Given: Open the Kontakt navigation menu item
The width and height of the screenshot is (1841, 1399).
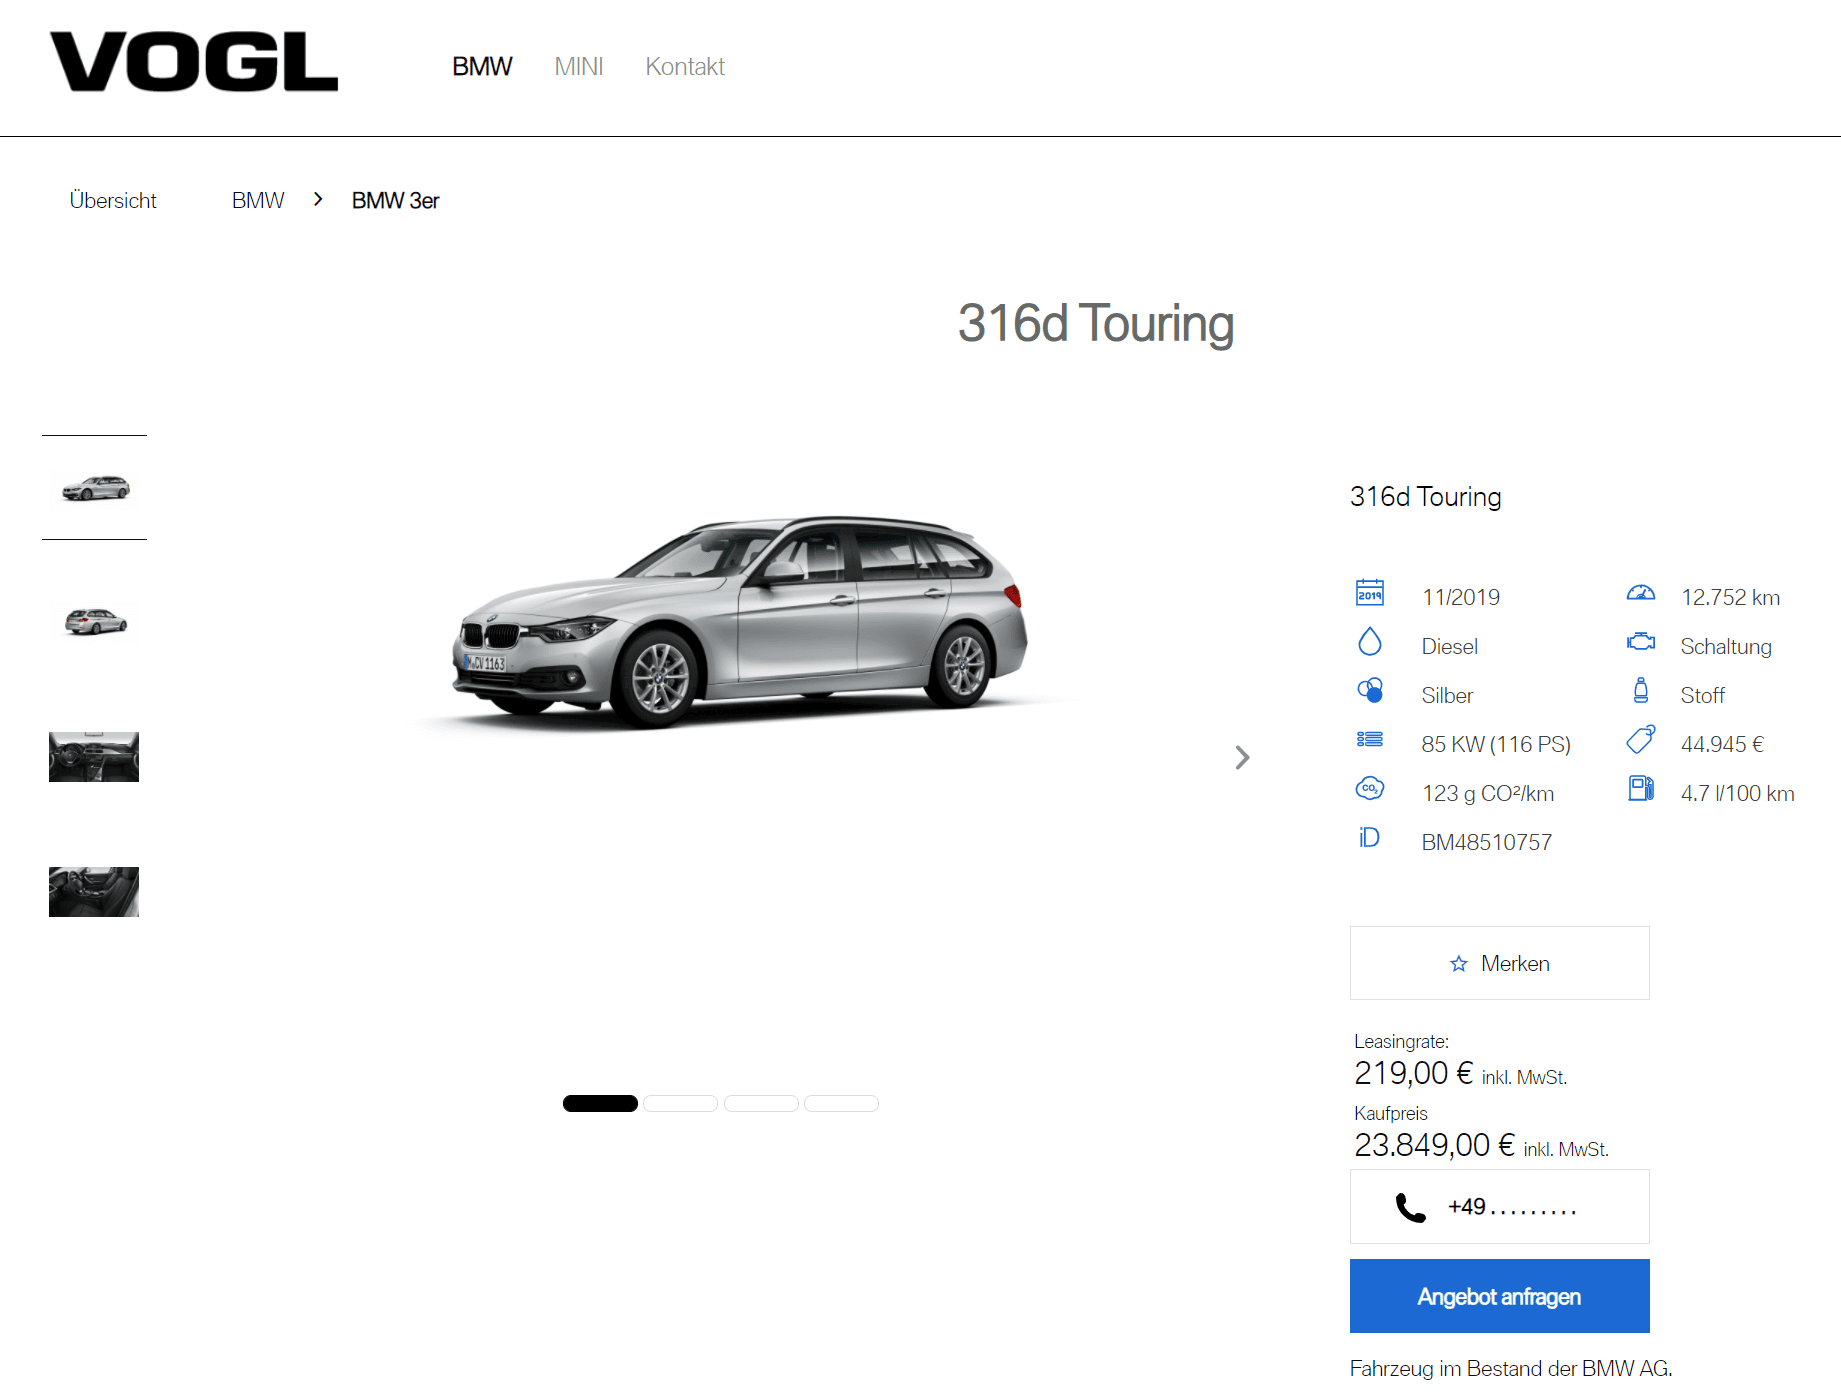Looking at the screenshot, I should pos(685,67).
